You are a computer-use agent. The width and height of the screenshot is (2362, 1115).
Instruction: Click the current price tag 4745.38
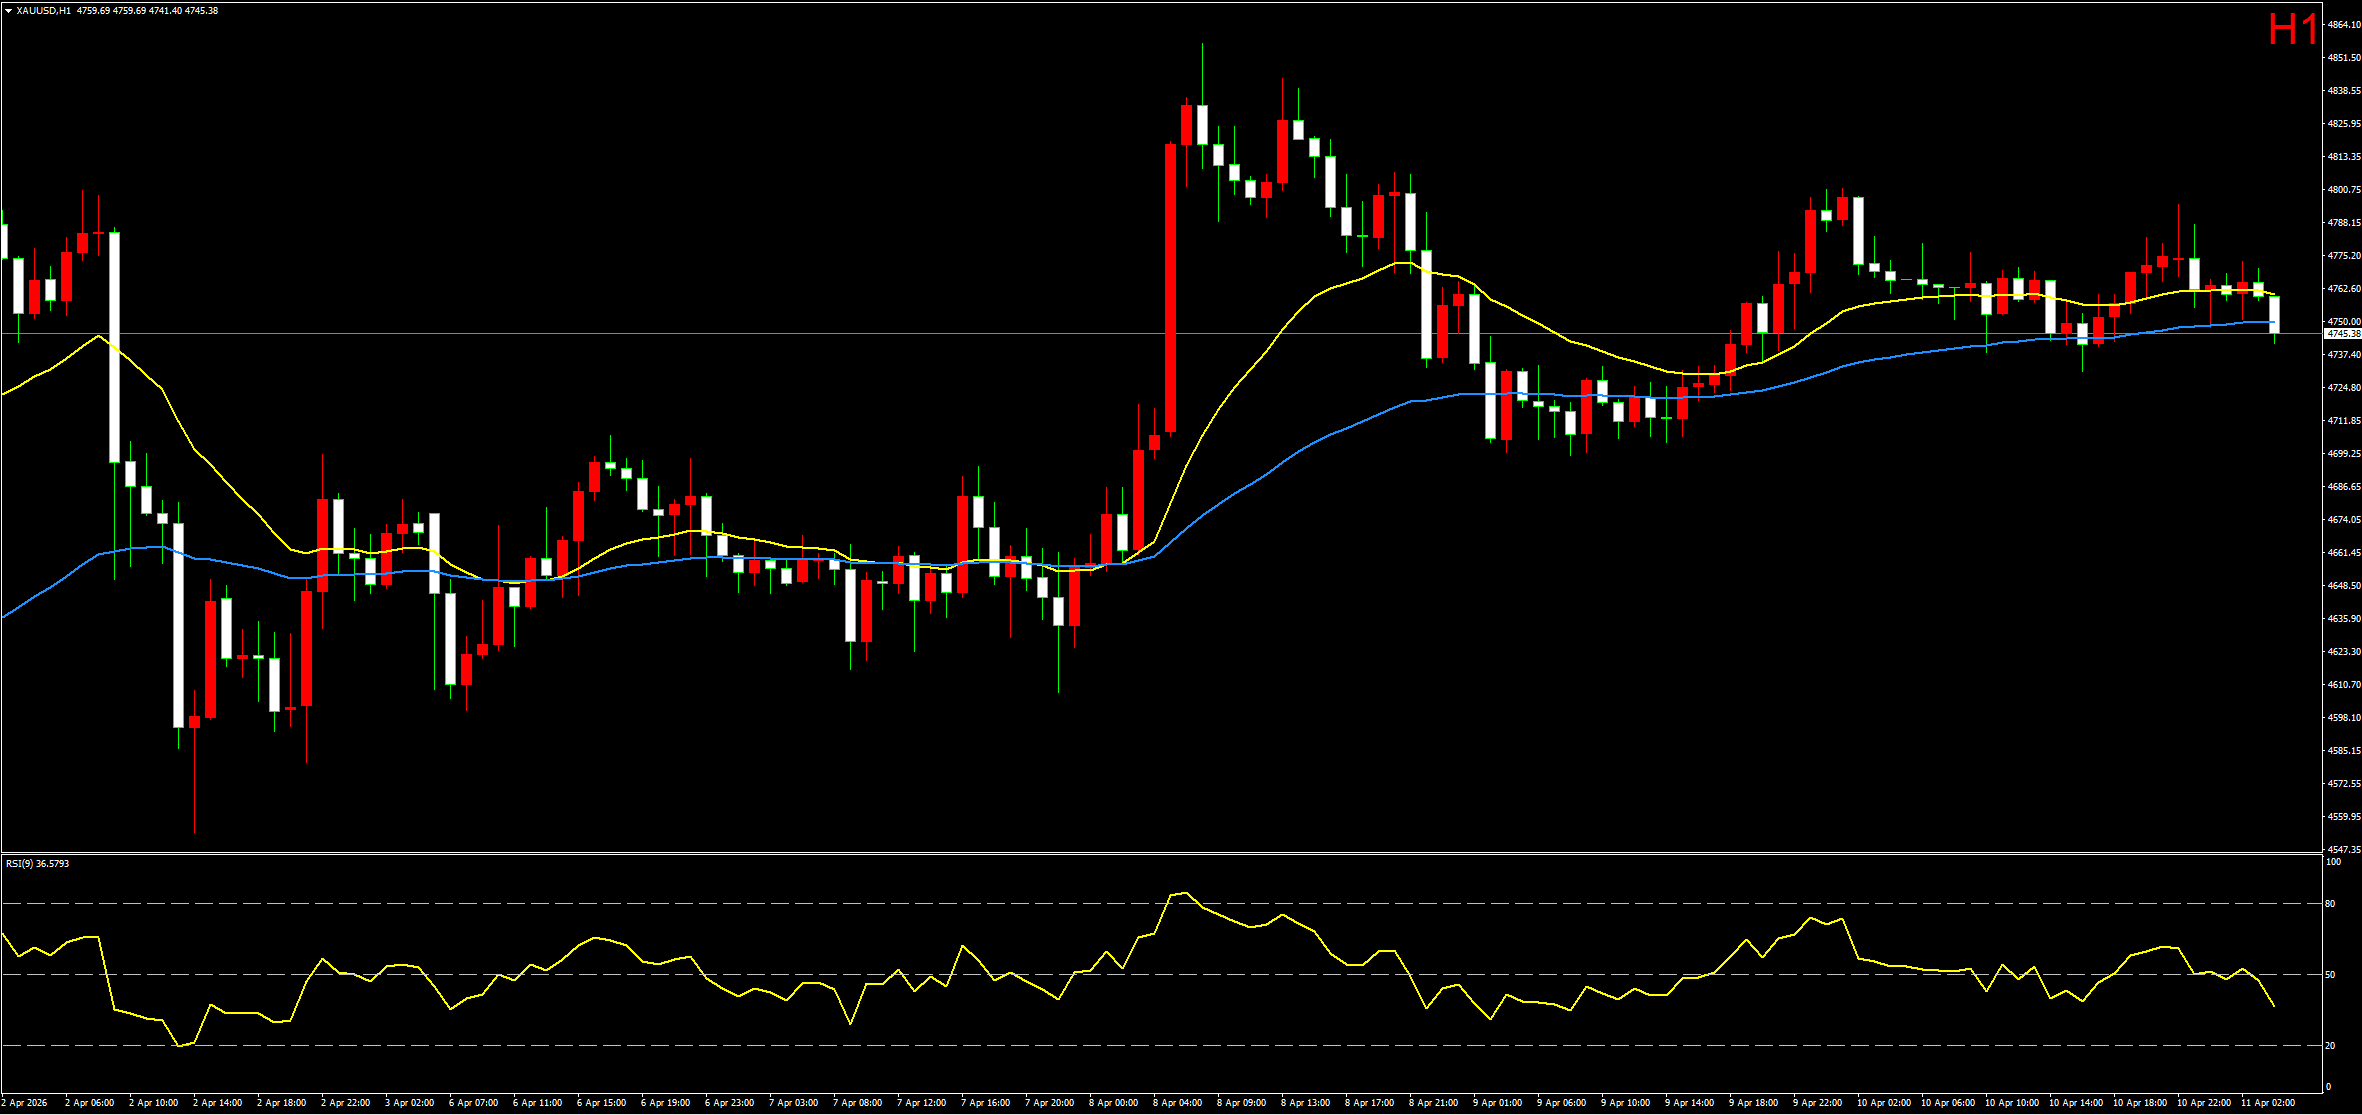2343,334
